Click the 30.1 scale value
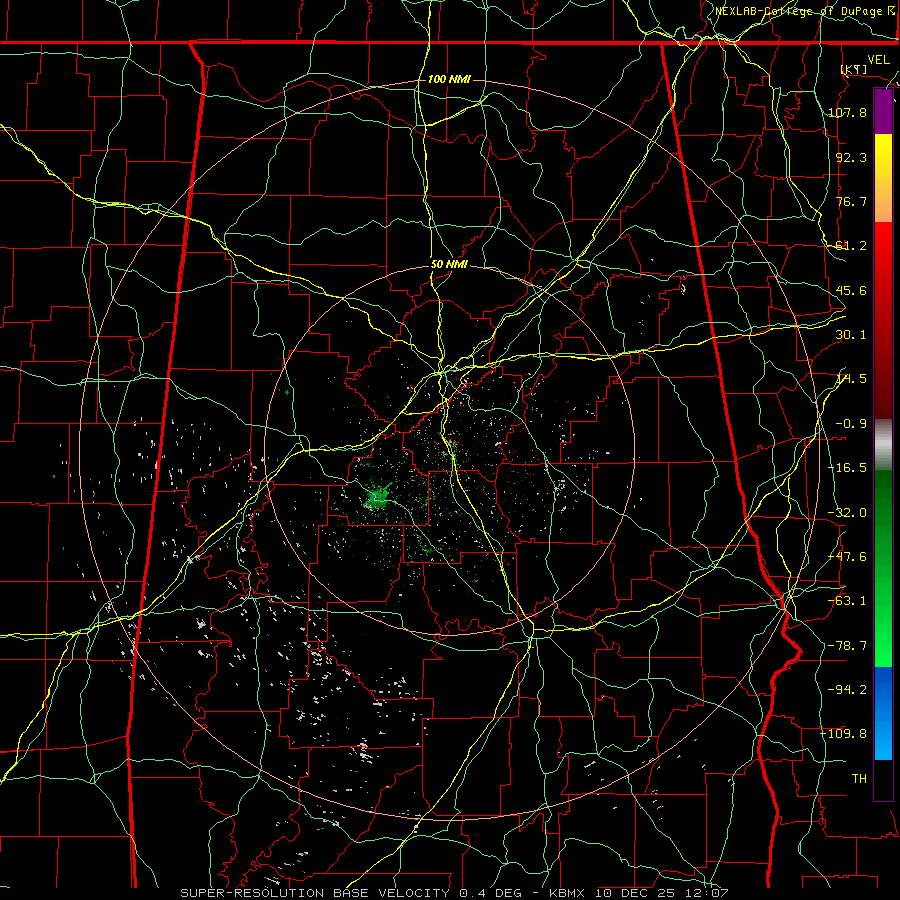The image size is (900, 900). point(851,335)
